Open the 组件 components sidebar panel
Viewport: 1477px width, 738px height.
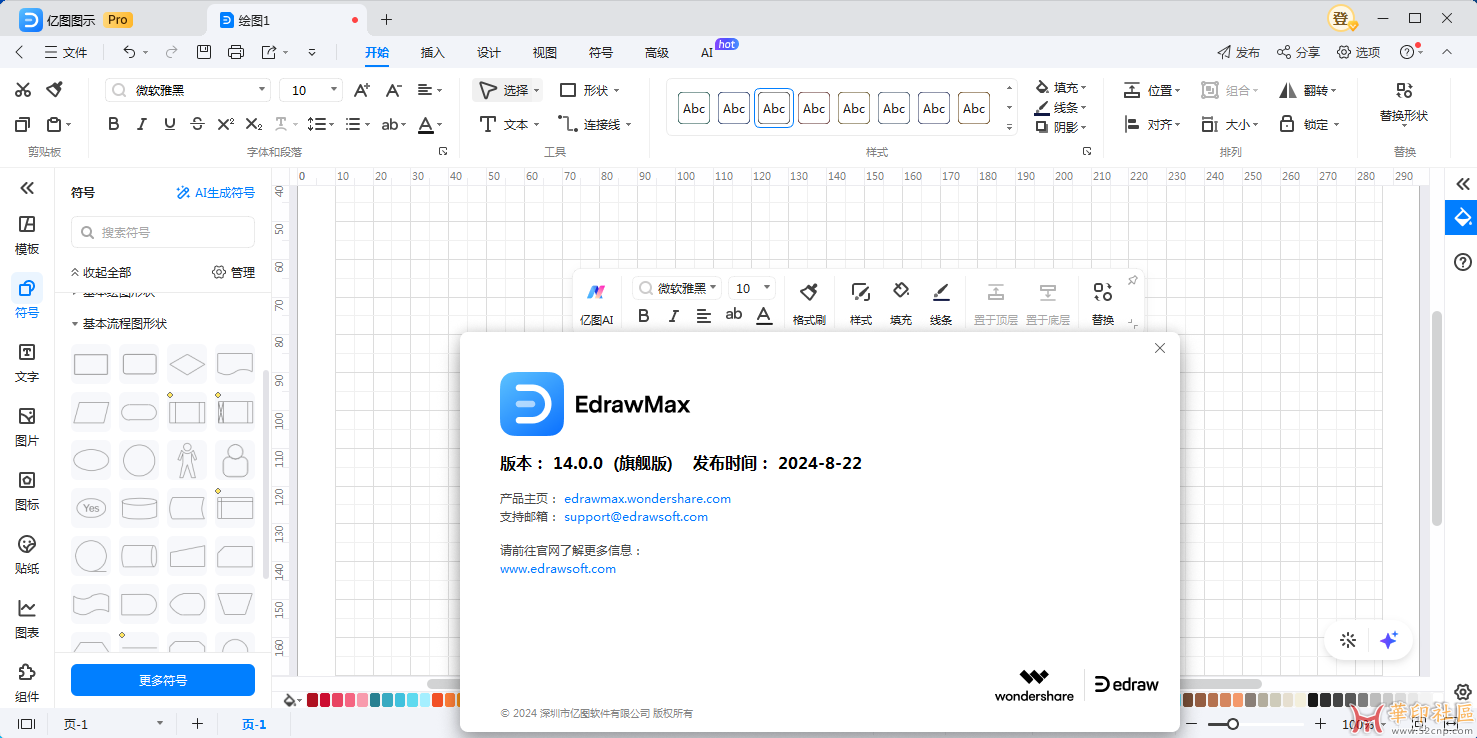coord(27,682)
